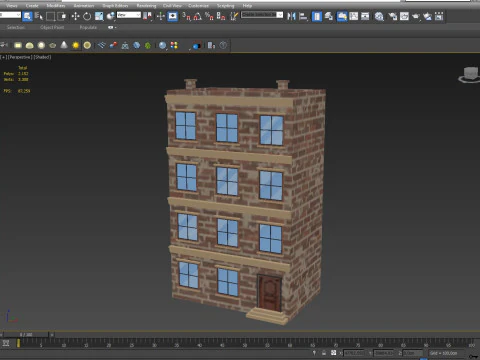
Task: Activate the Select and Scale tool
Action: (x=99, y=16)
